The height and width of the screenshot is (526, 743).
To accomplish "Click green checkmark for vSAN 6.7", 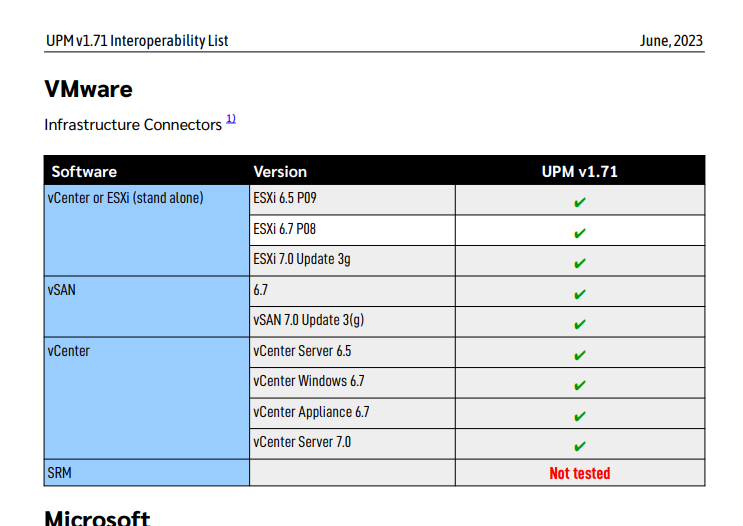I will coord(580,294).
